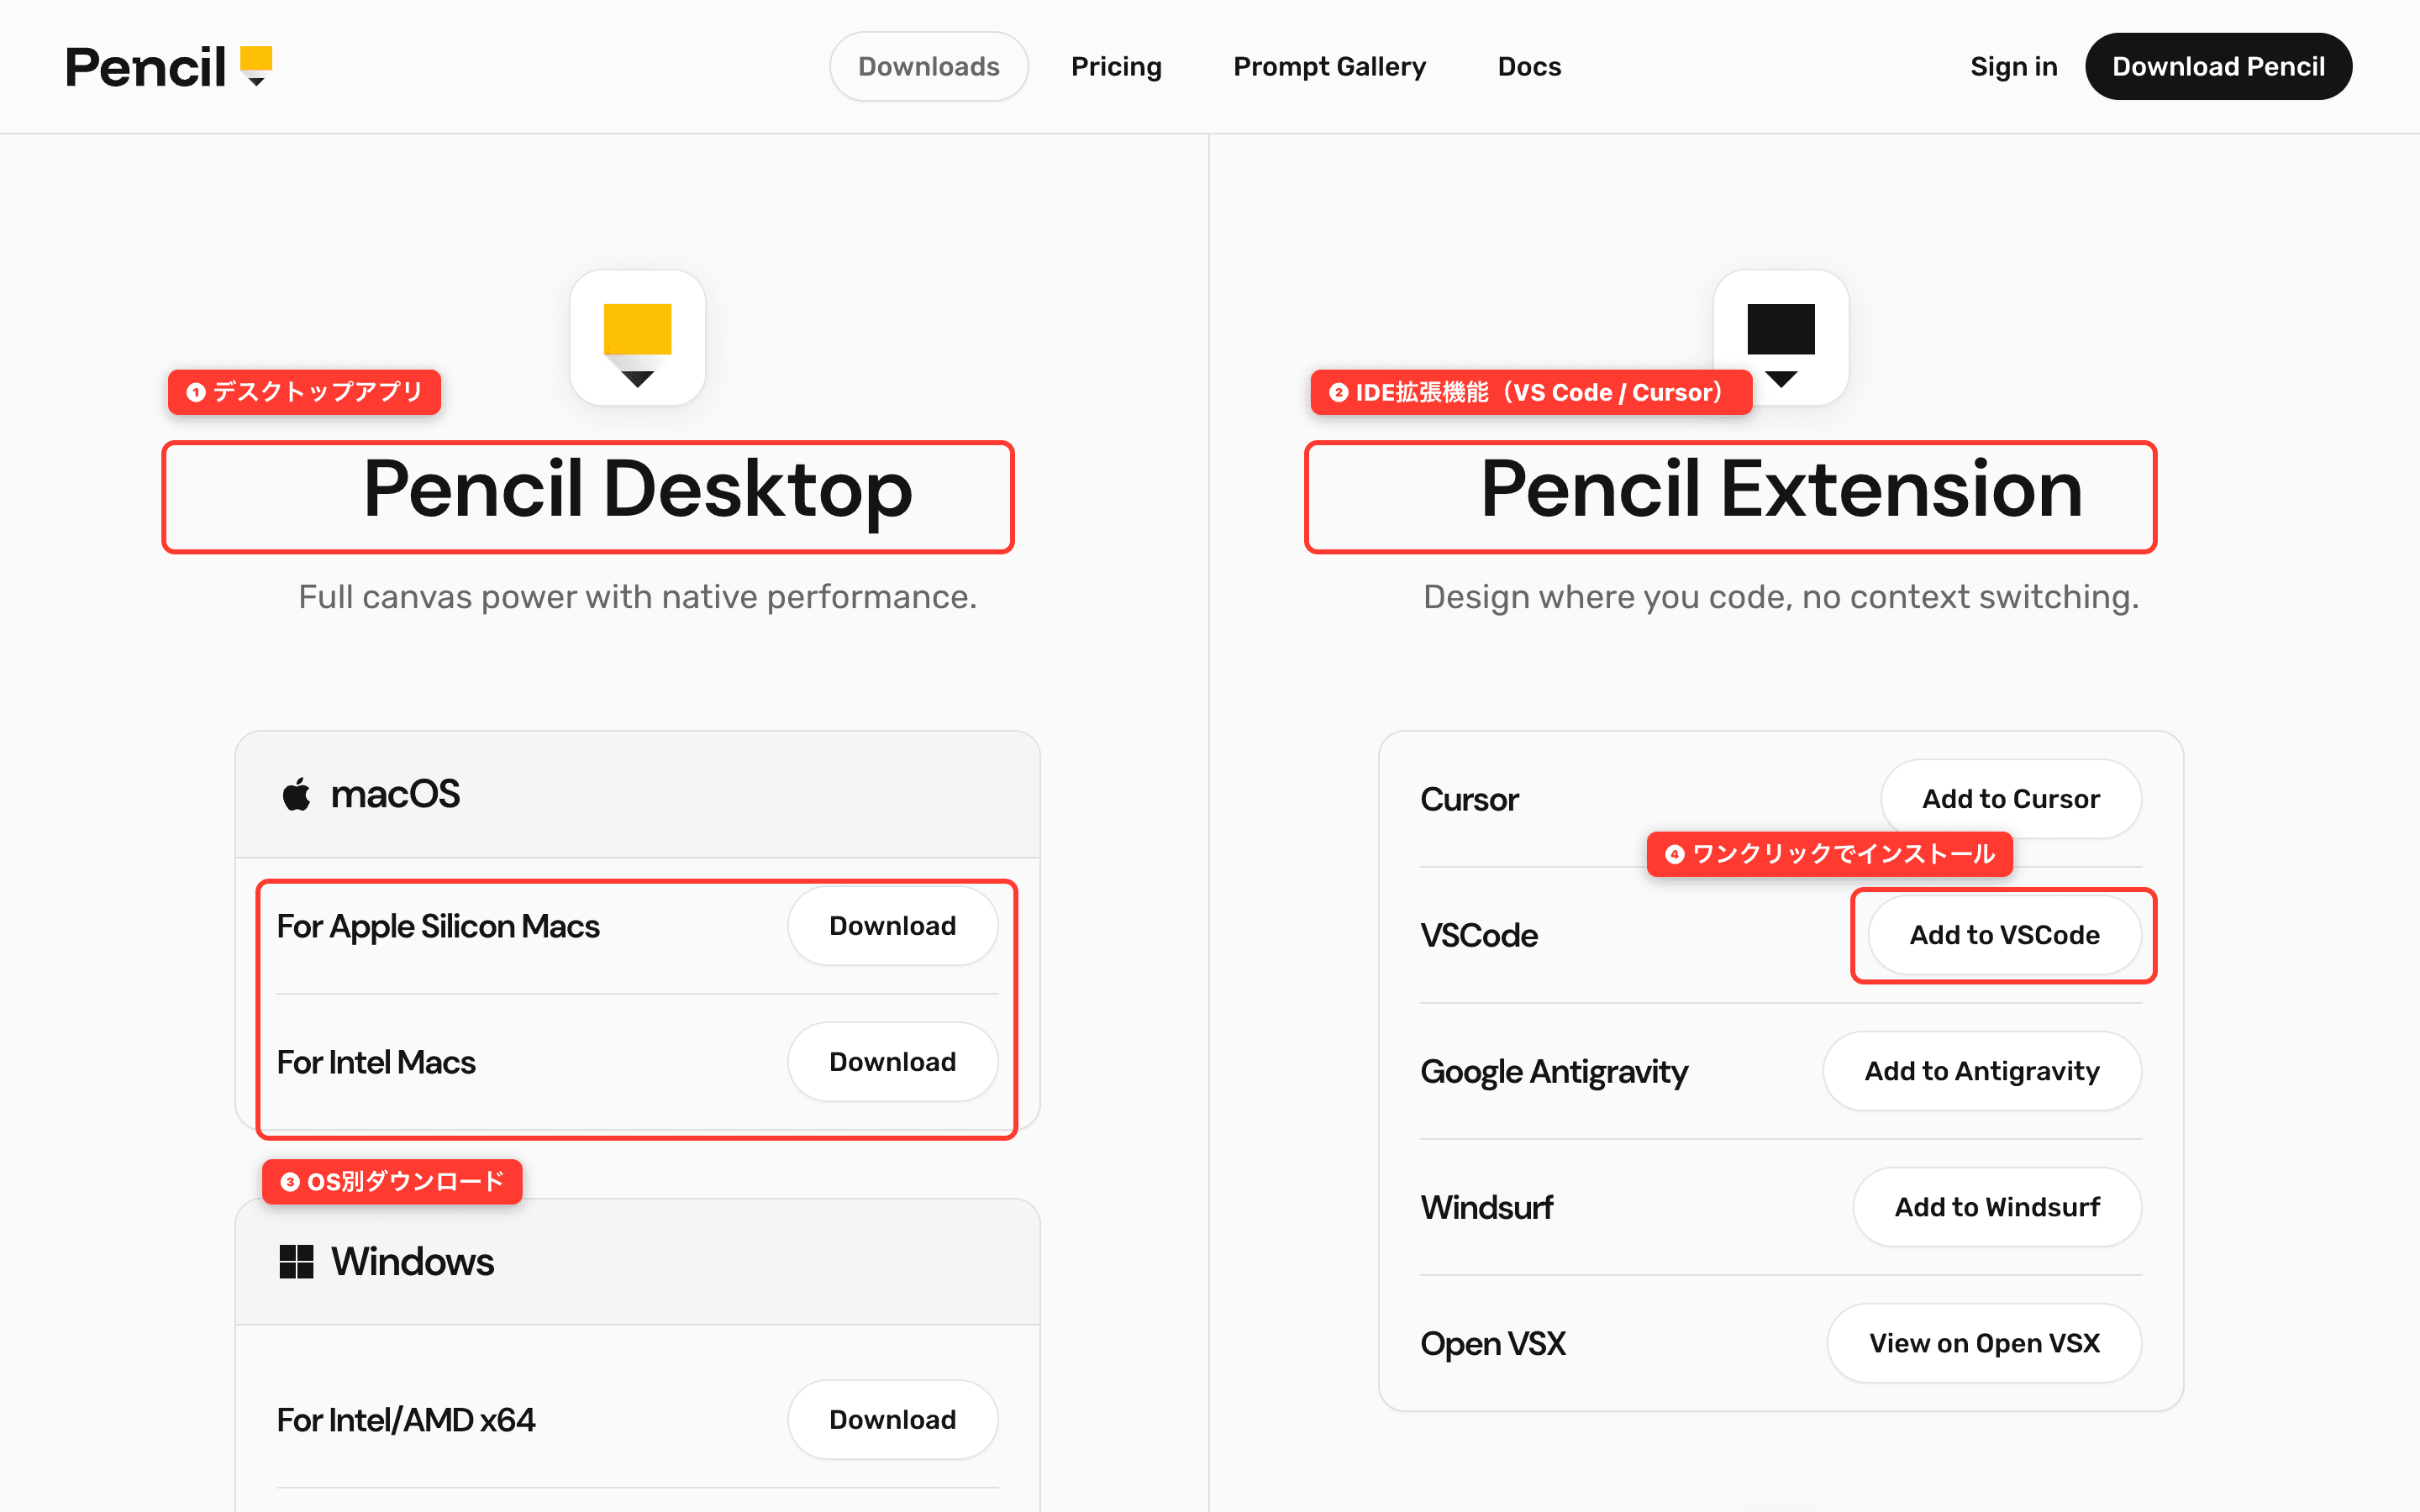Click the yellow Pencil Desktop app icon
This screenshot has height=1512, width=2420.
(638, 337)
